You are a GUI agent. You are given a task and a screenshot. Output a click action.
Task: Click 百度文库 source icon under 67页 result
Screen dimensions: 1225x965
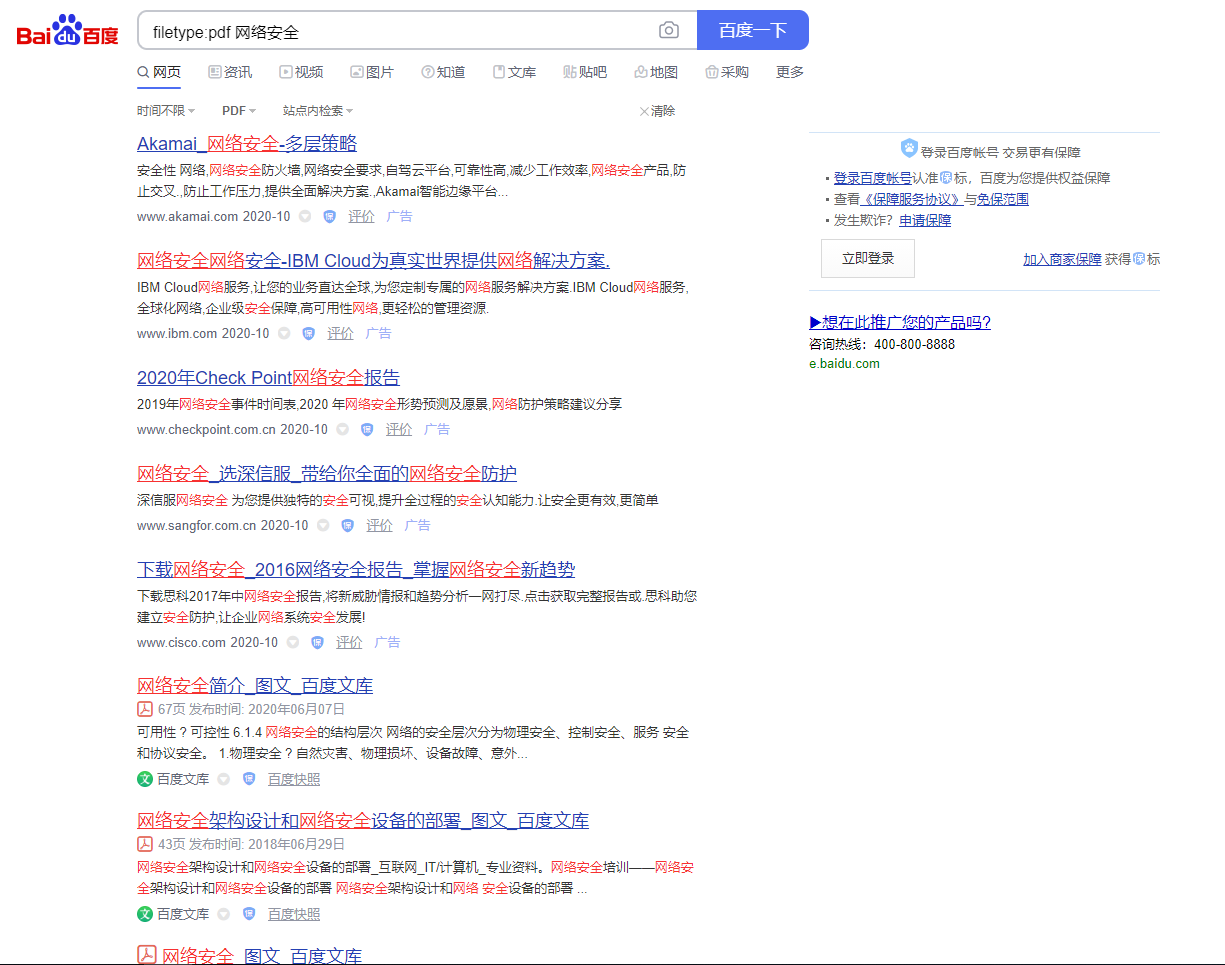[145, 779]
